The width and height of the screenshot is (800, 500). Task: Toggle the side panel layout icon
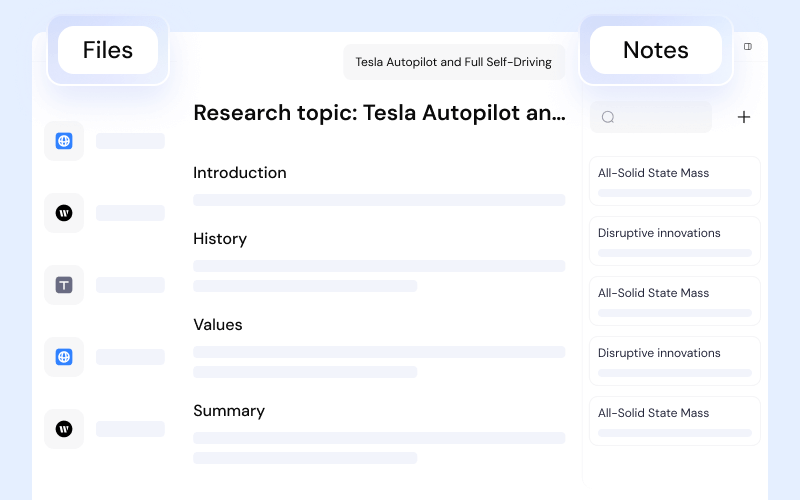coord(747,46)
